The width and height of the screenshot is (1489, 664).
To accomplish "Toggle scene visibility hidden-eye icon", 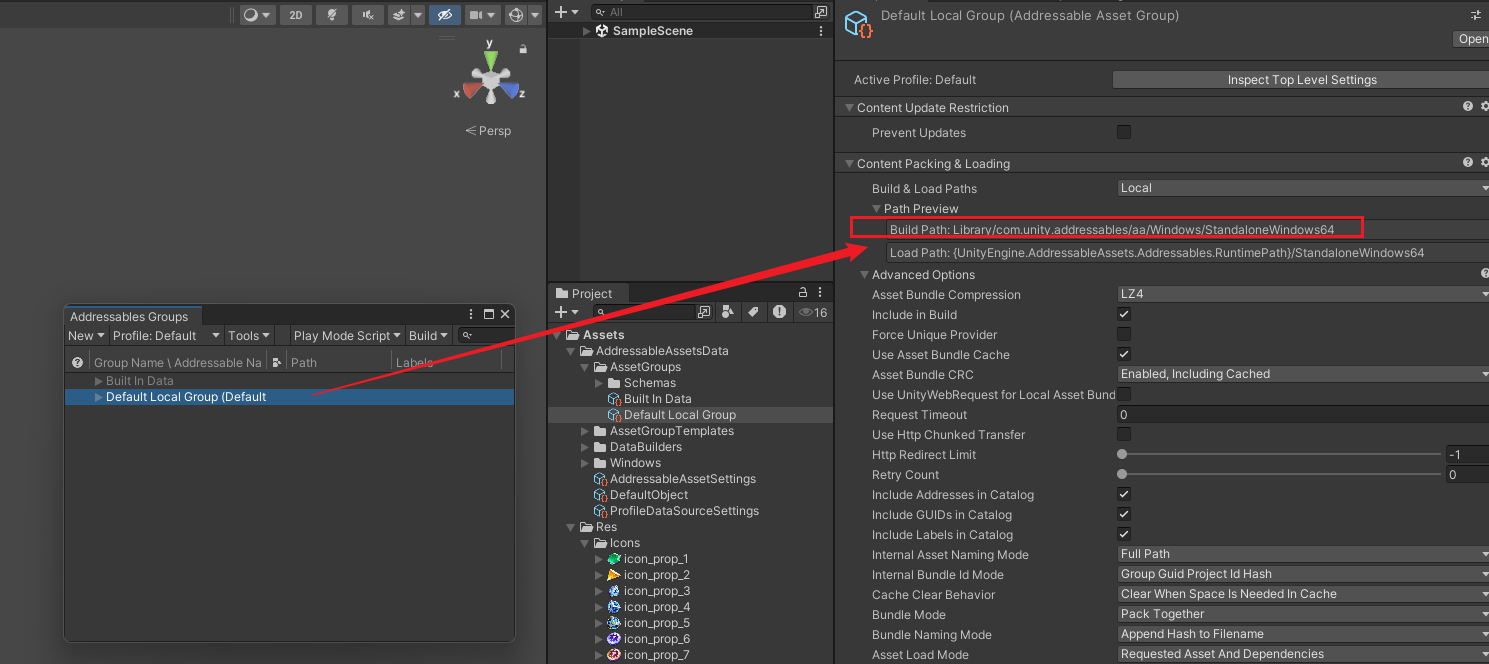I will [445, 15].
